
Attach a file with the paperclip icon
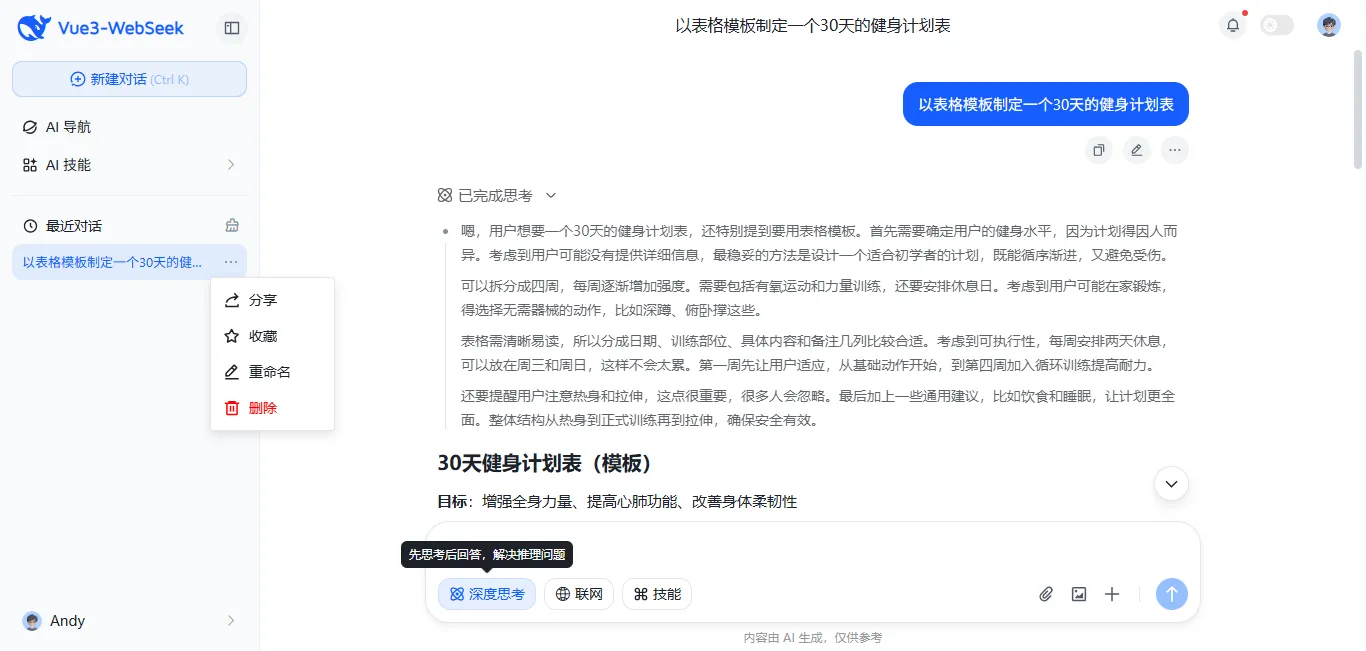pos(1045,594)
